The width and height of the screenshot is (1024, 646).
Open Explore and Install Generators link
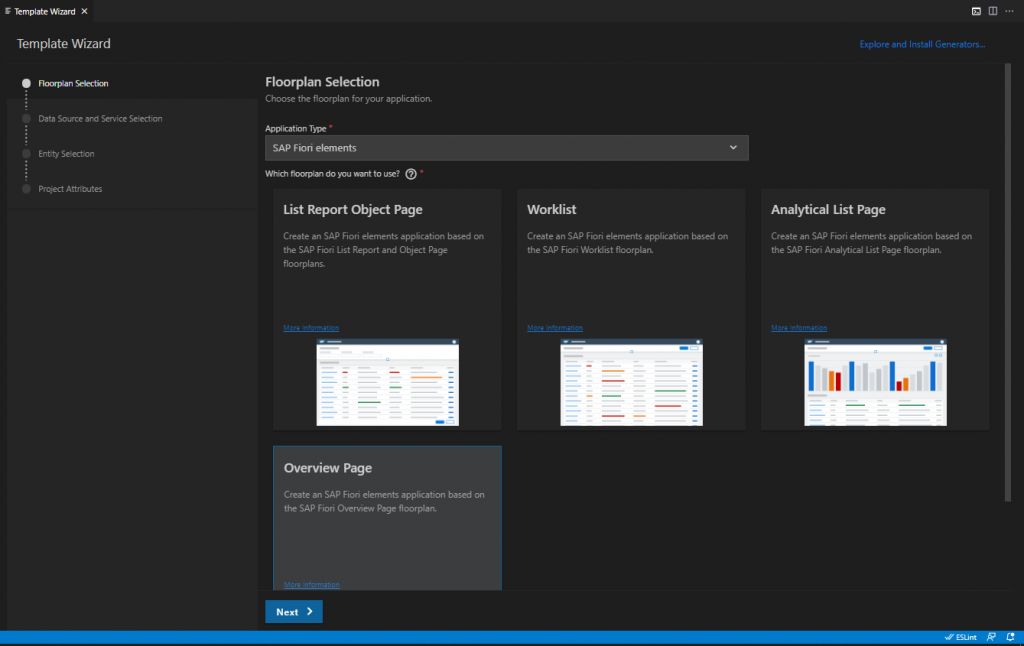tap(921, 44)
